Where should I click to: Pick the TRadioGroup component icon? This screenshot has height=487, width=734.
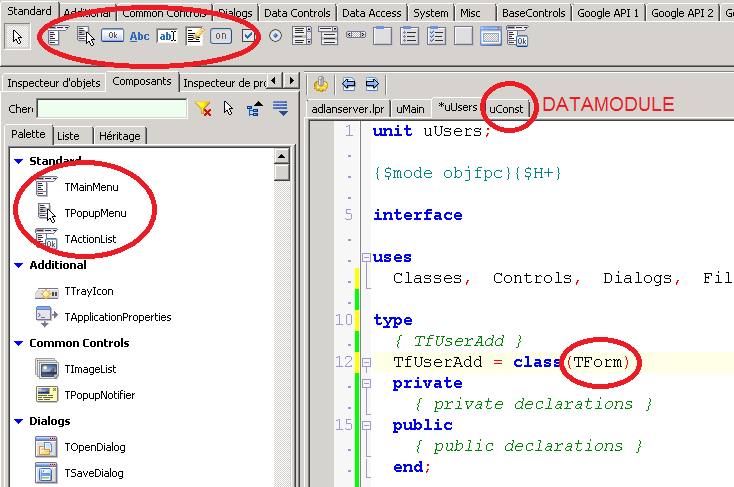tap(410, 36)
